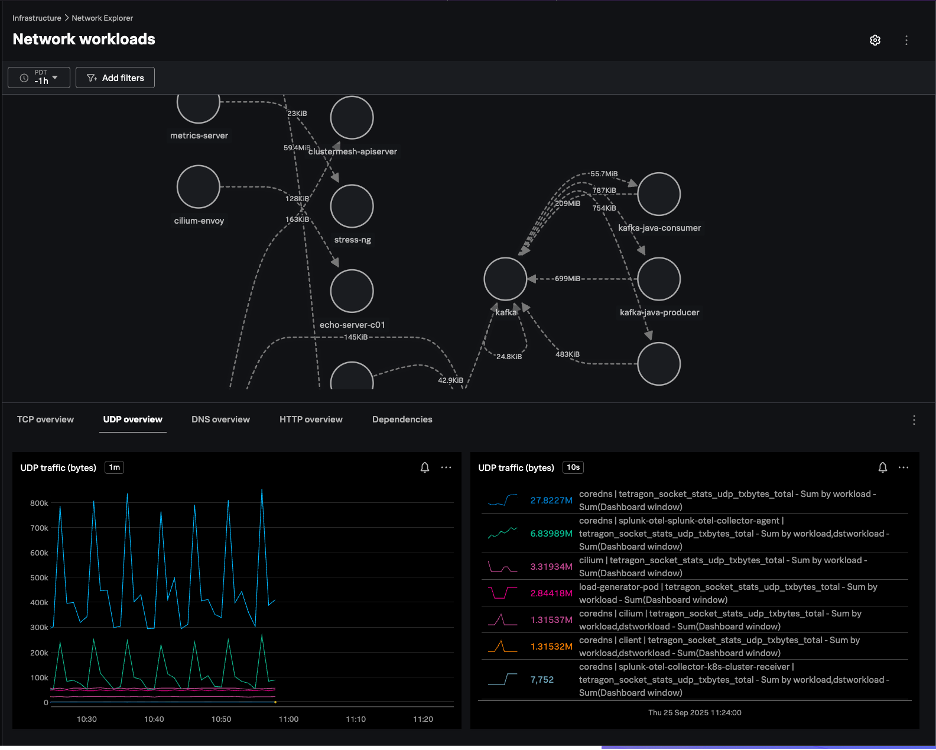Open the Dependencies tab
This screenshot has width=936, height=750.
coord(402,420)
